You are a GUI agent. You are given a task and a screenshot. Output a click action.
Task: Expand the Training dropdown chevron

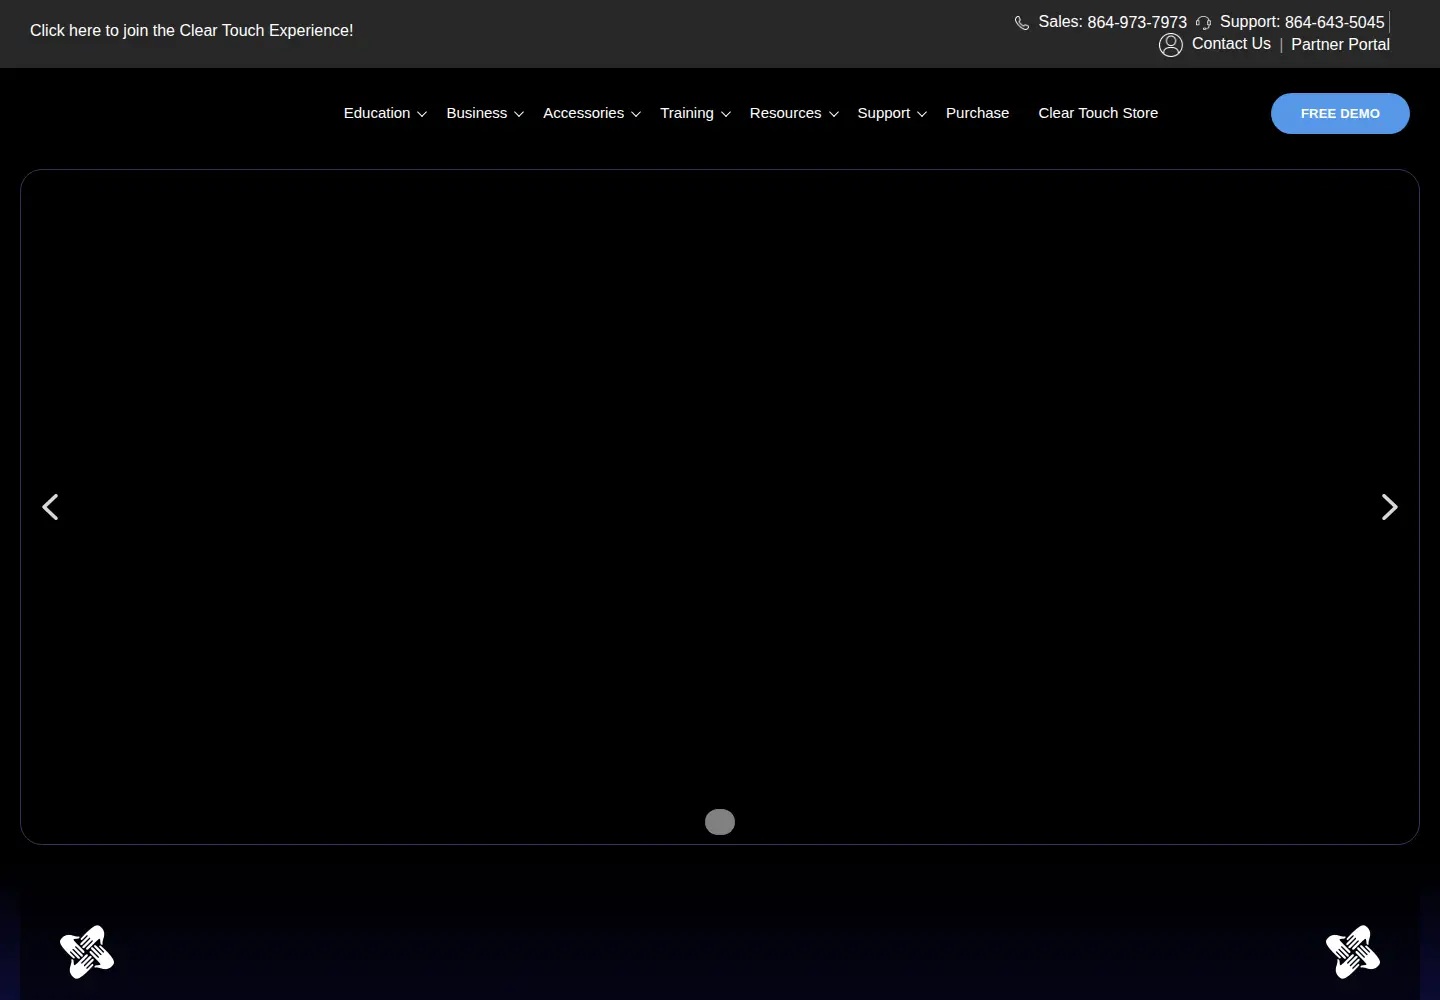tap(726, 114)
